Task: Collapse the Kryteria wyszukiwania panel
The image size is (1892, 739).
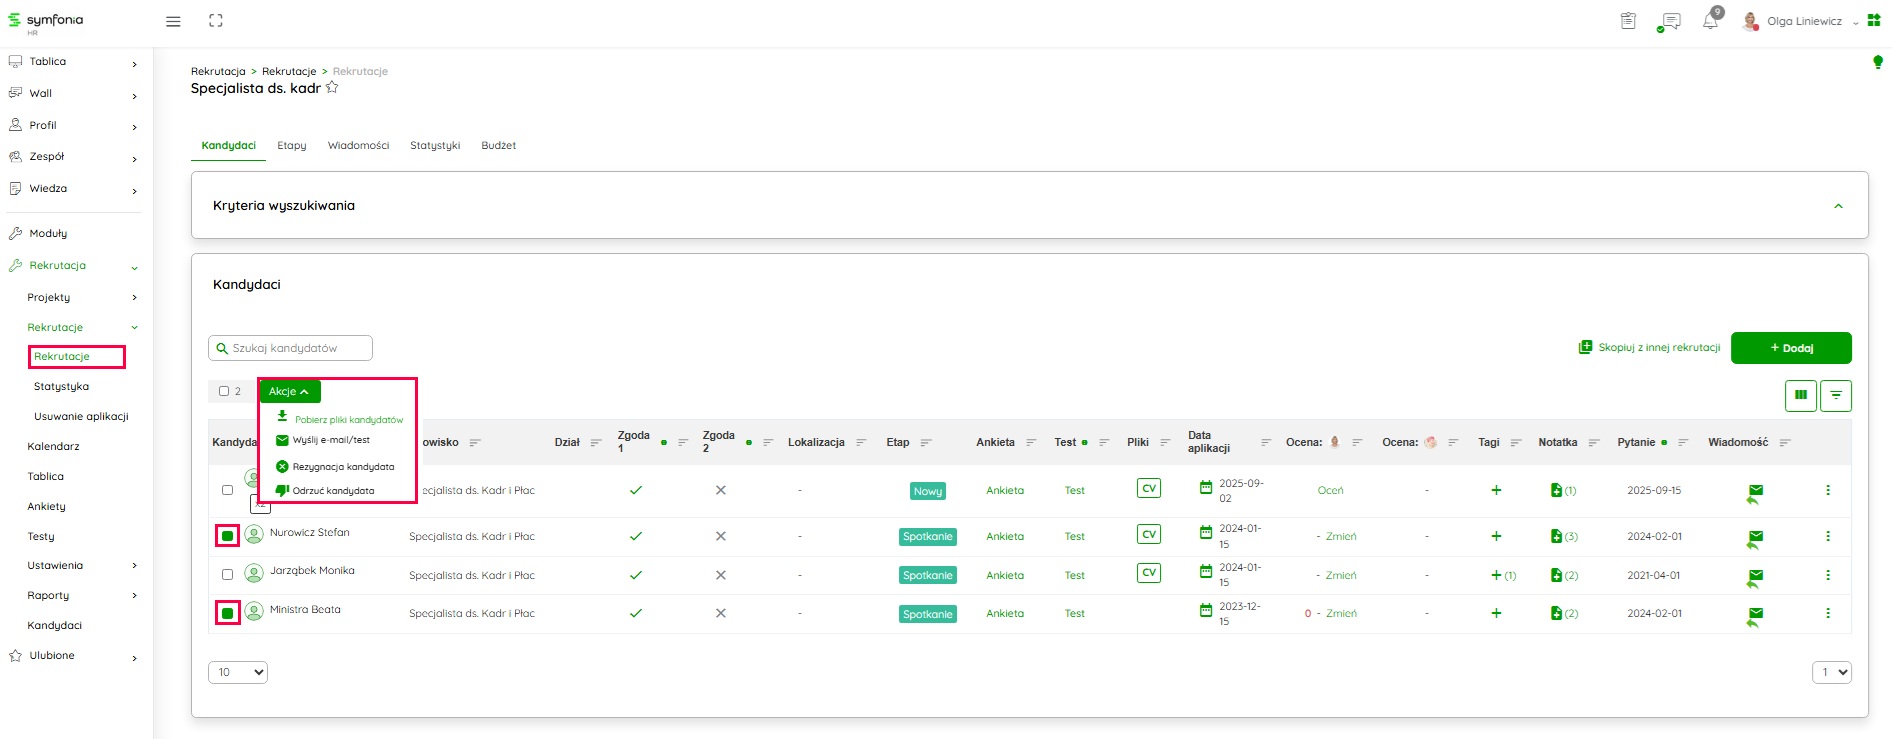Action: point(1837,206)
